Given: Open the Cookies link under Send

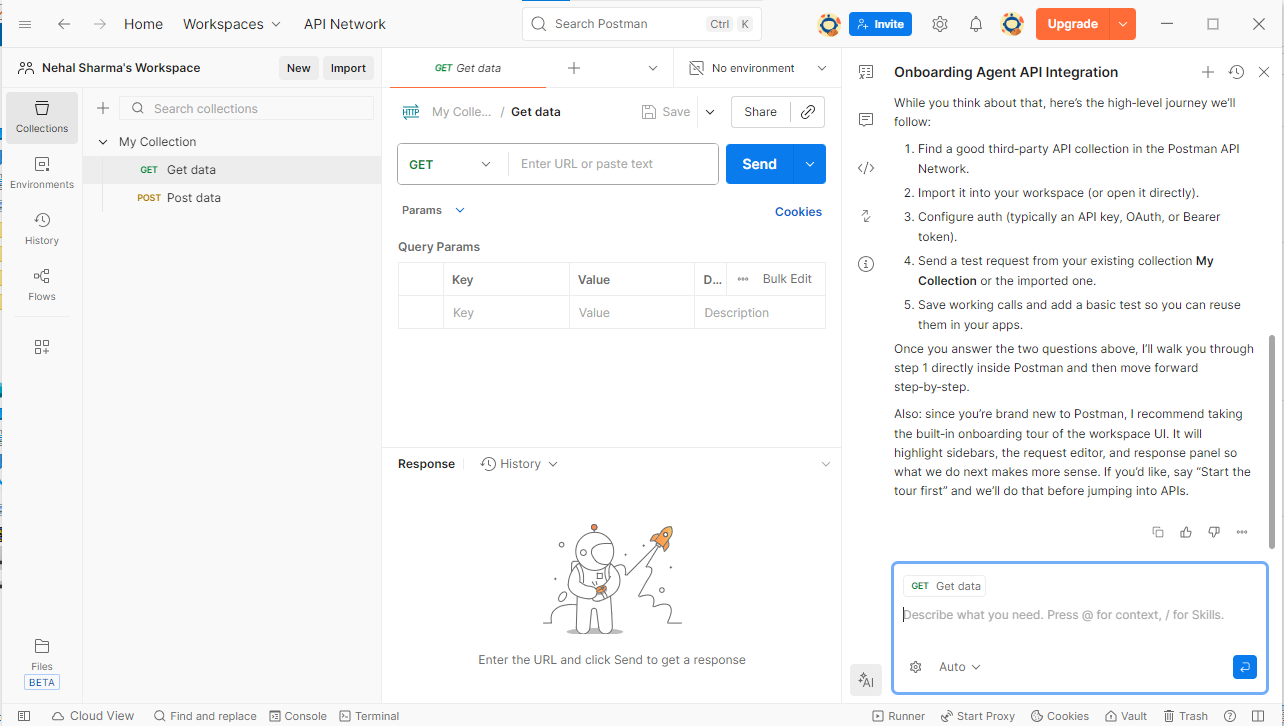Looking at the screenshot, I should (x=798, y=212).
